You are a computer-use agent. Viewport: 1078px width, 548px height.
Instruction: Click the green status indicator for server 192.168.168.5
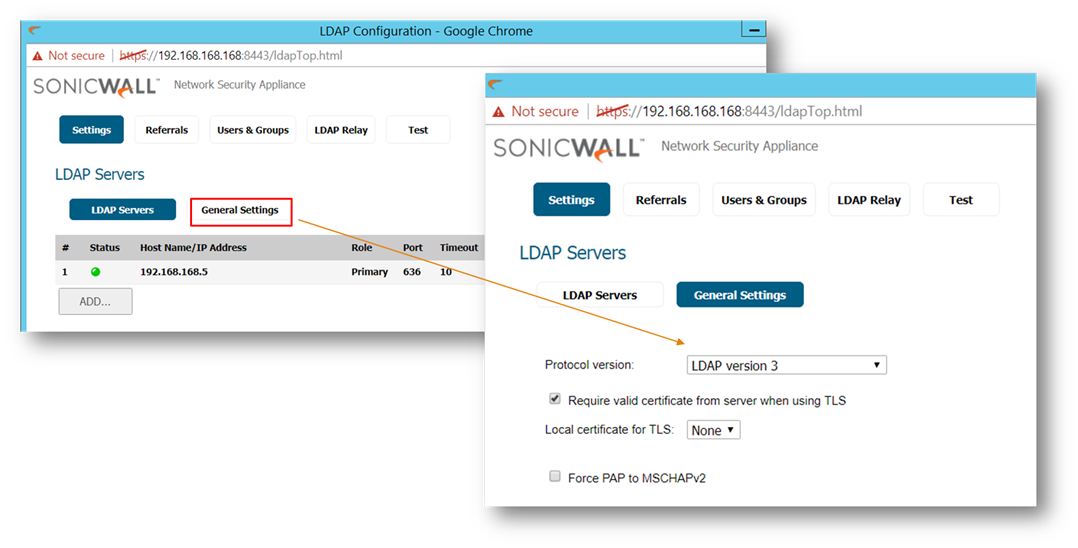coord(95,272)
